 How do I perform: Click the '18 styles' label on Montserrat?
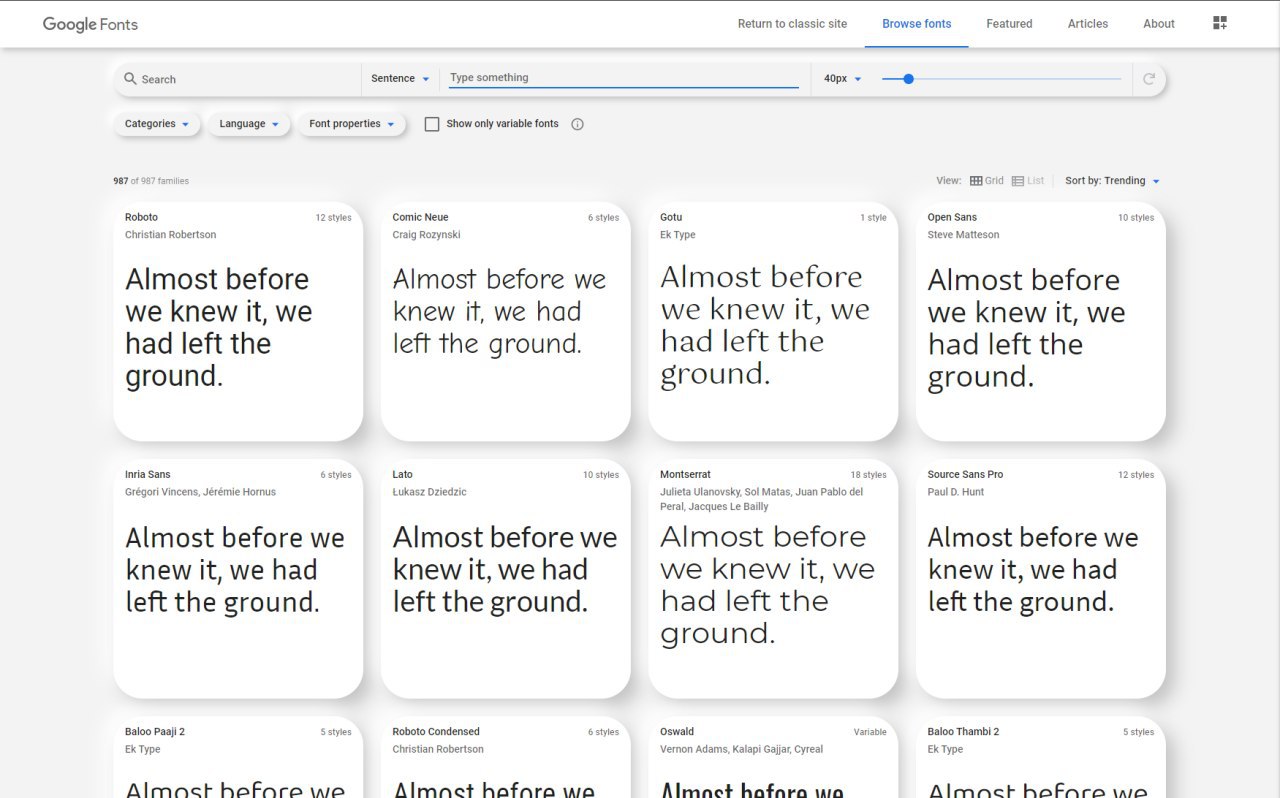point(868,475)
